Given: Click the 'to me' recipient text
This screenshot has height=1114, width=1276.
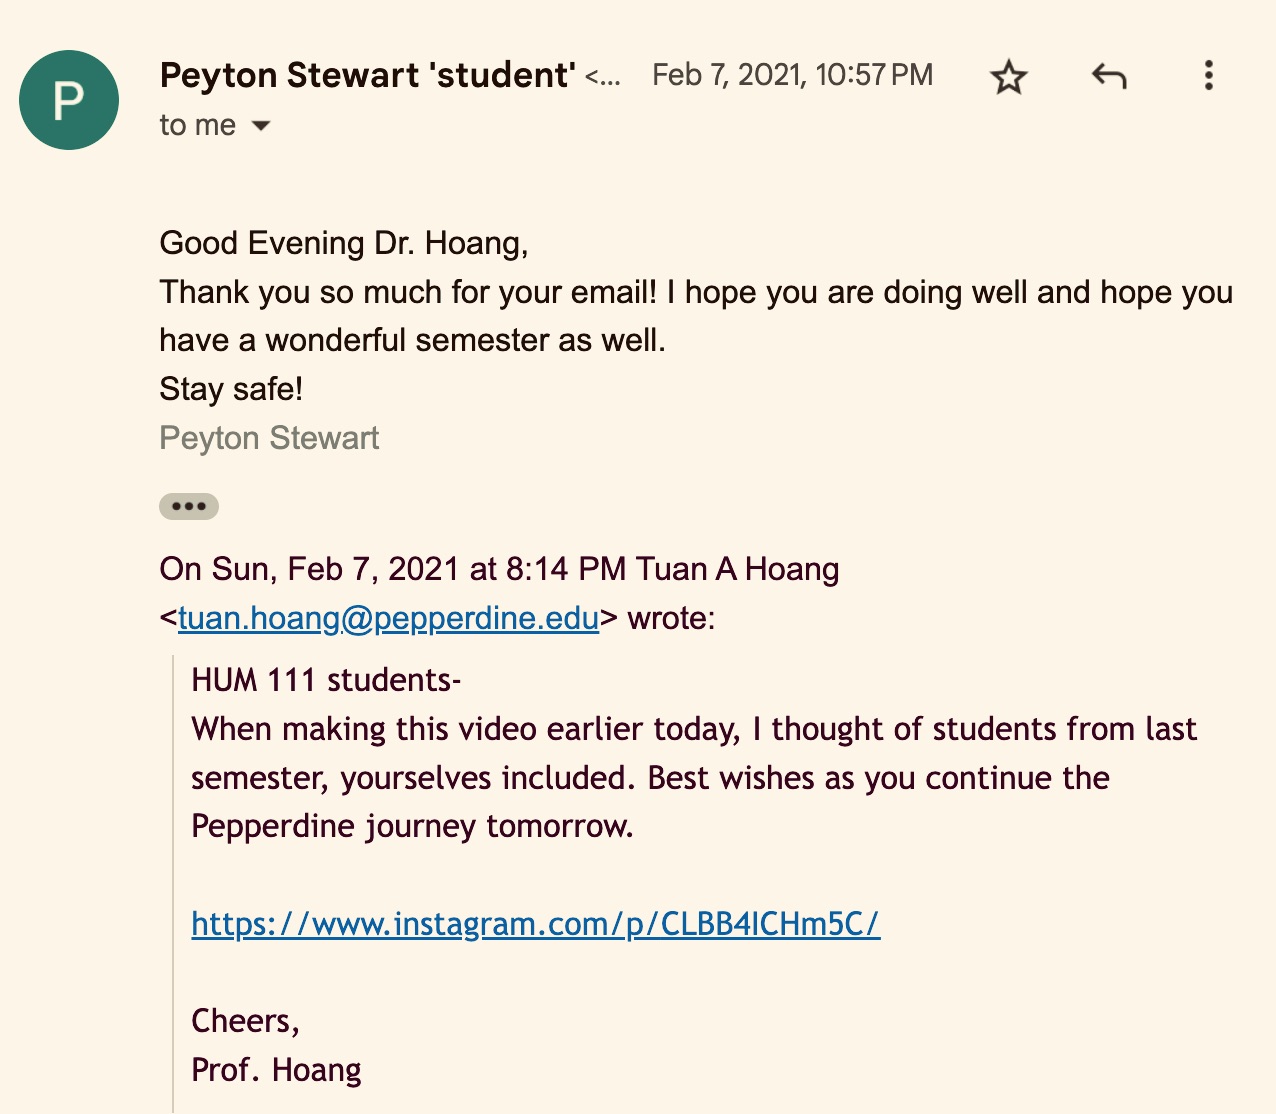Looking at the screenshot, I should click(x=198, y=125).
